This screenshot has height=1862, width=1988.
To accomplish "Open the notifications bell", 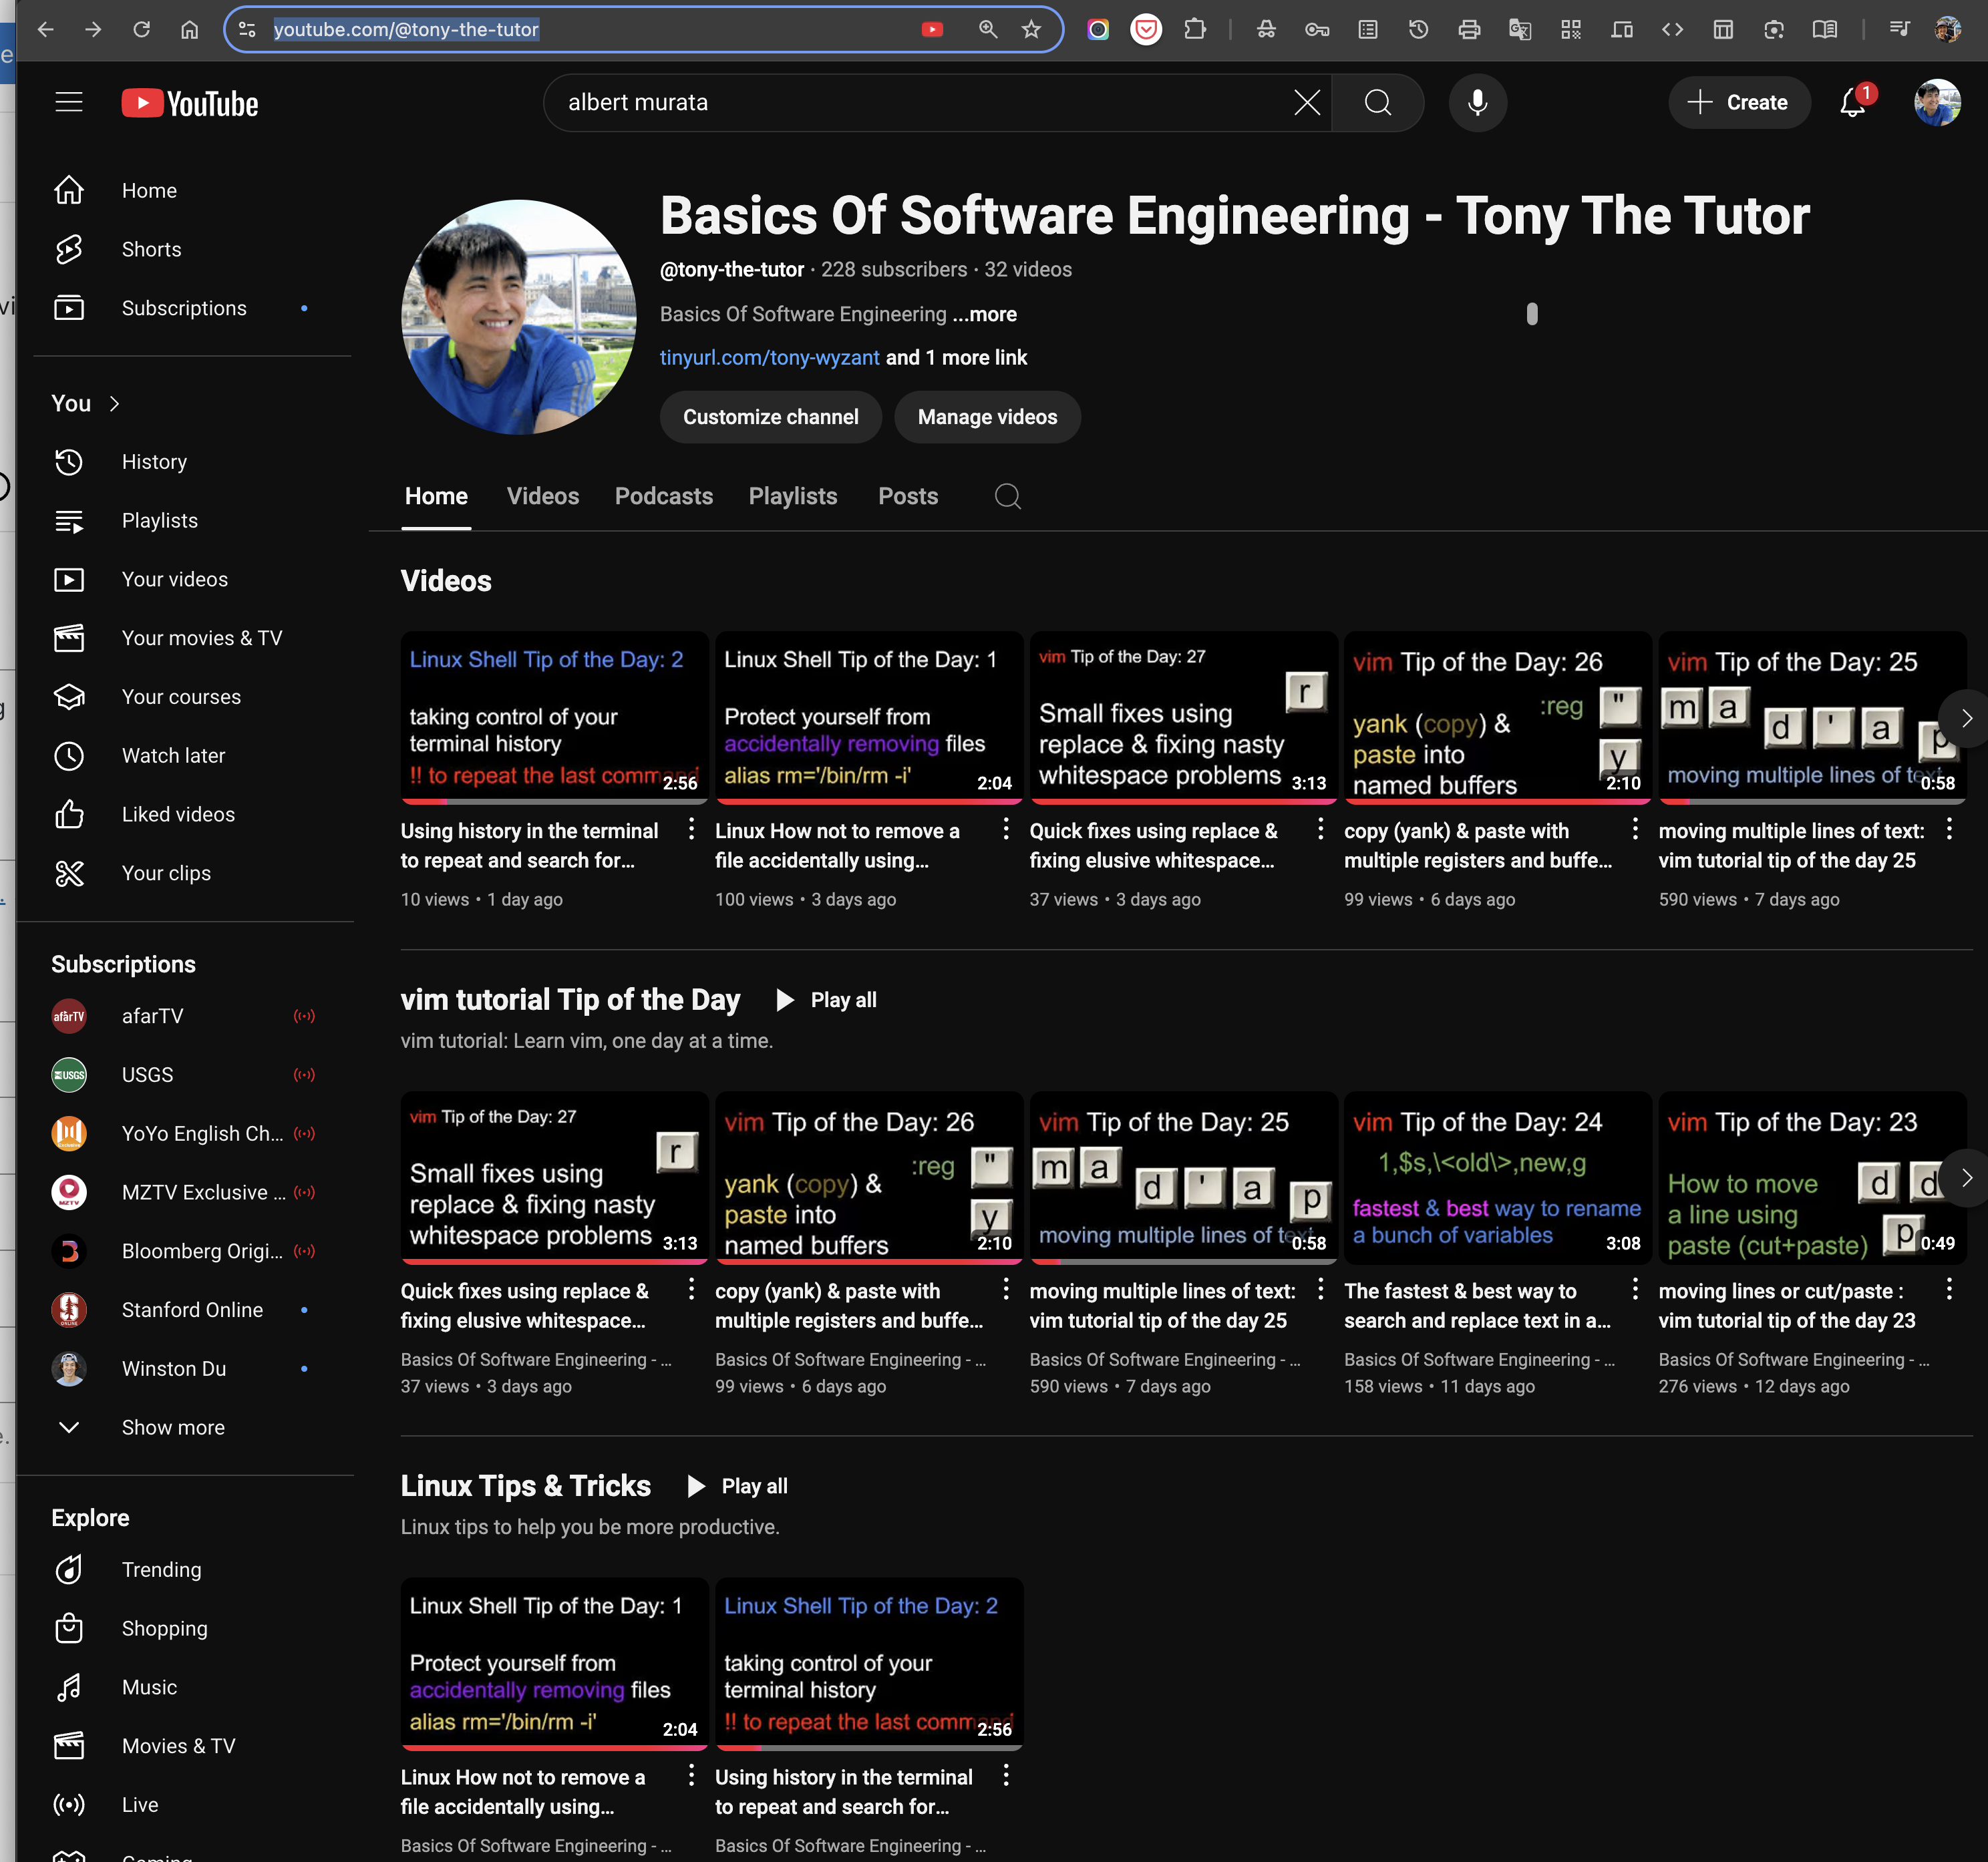I will click(1852, 102).
